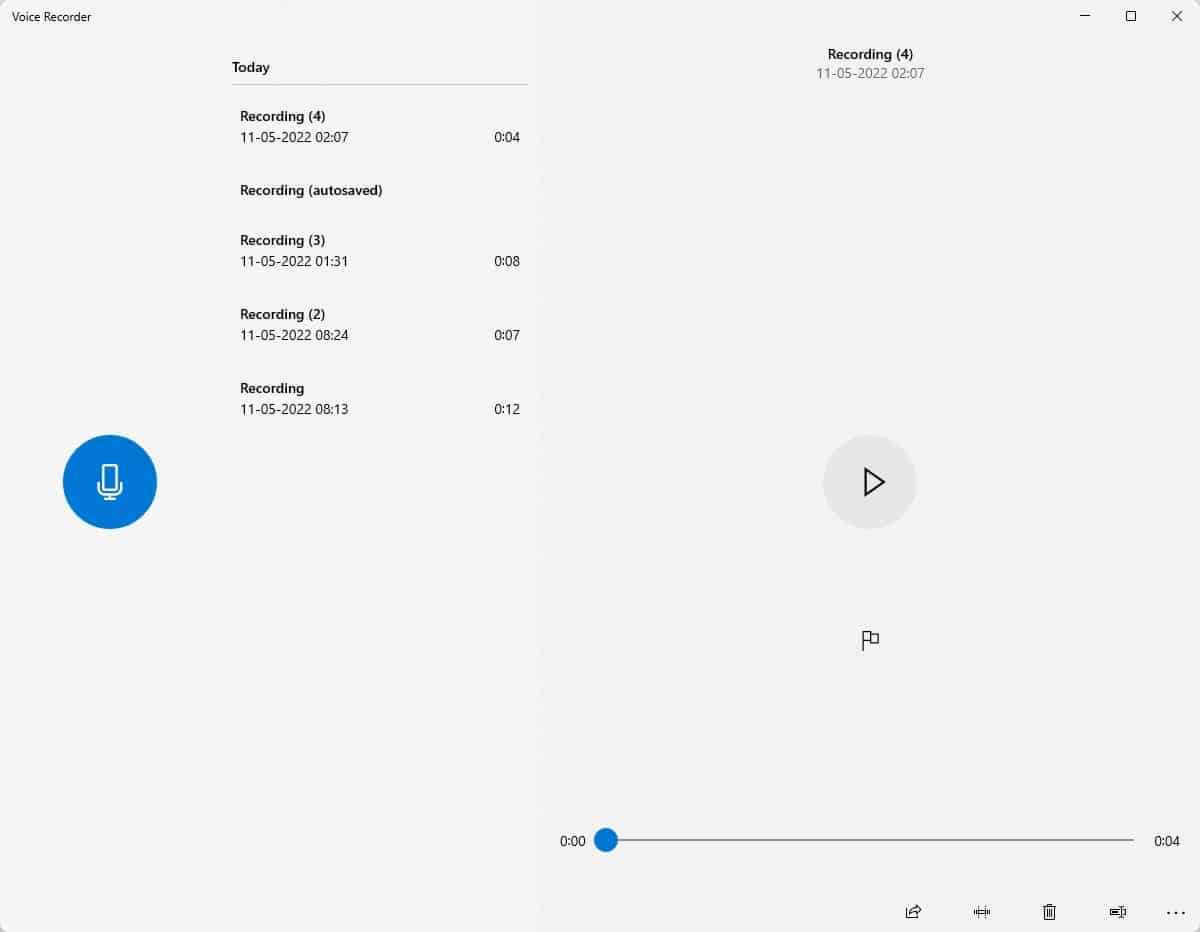Select the Share icon for this recording
Image resolution: width=1200 pixels, height=932 pixels.
click(x=912, y=912)
